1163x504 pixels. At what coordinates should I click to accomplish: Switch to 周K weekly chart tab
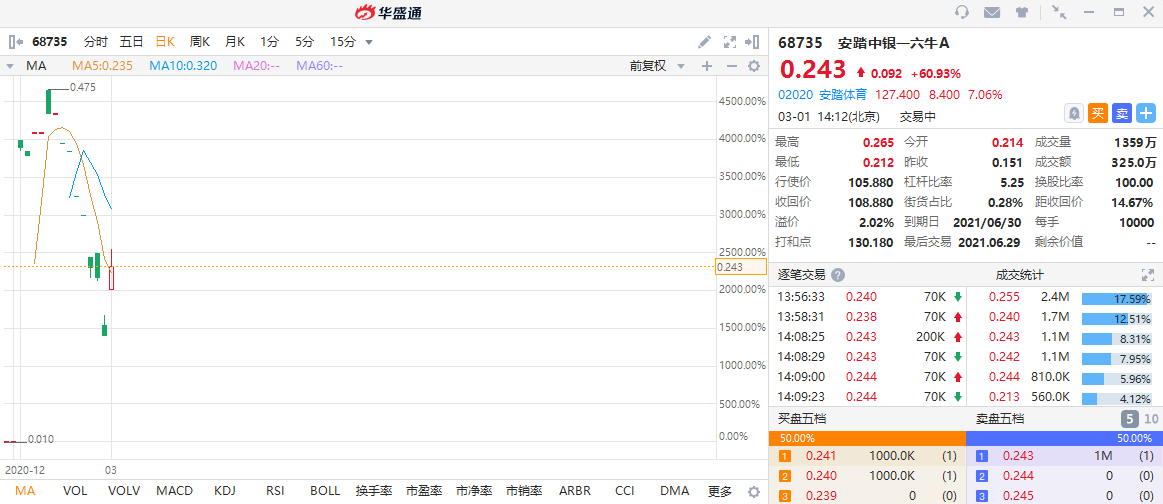200,42
